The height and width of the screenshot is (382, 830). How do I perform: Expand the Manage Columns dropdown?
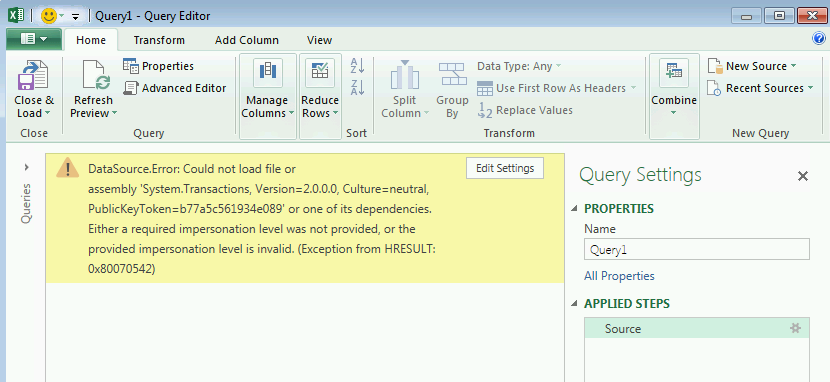click(291, 113)
